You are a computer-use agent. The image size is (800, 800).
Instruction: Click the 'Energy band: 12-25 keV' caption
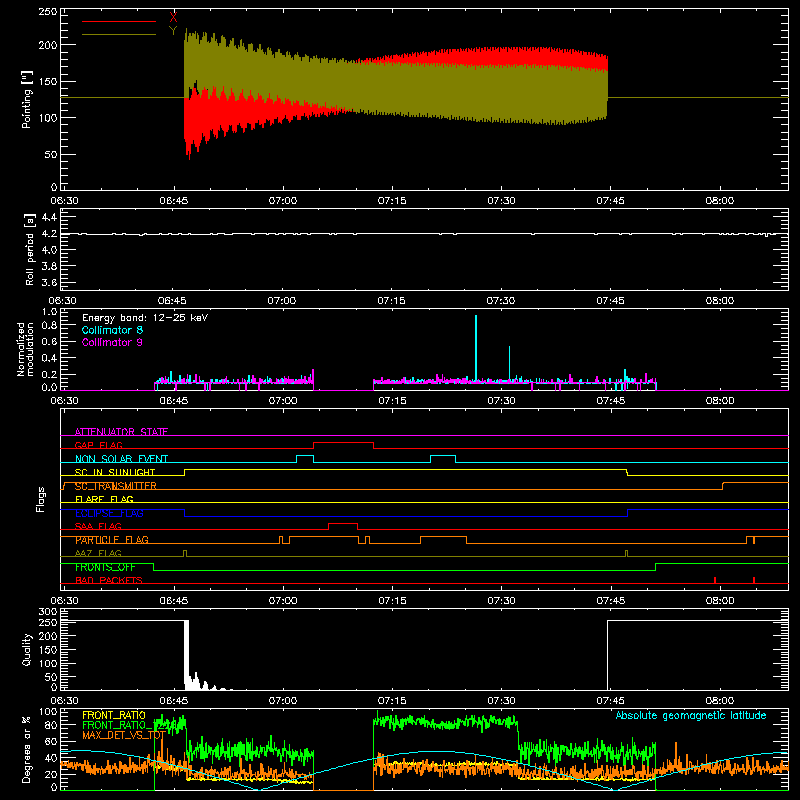(145, 318)
